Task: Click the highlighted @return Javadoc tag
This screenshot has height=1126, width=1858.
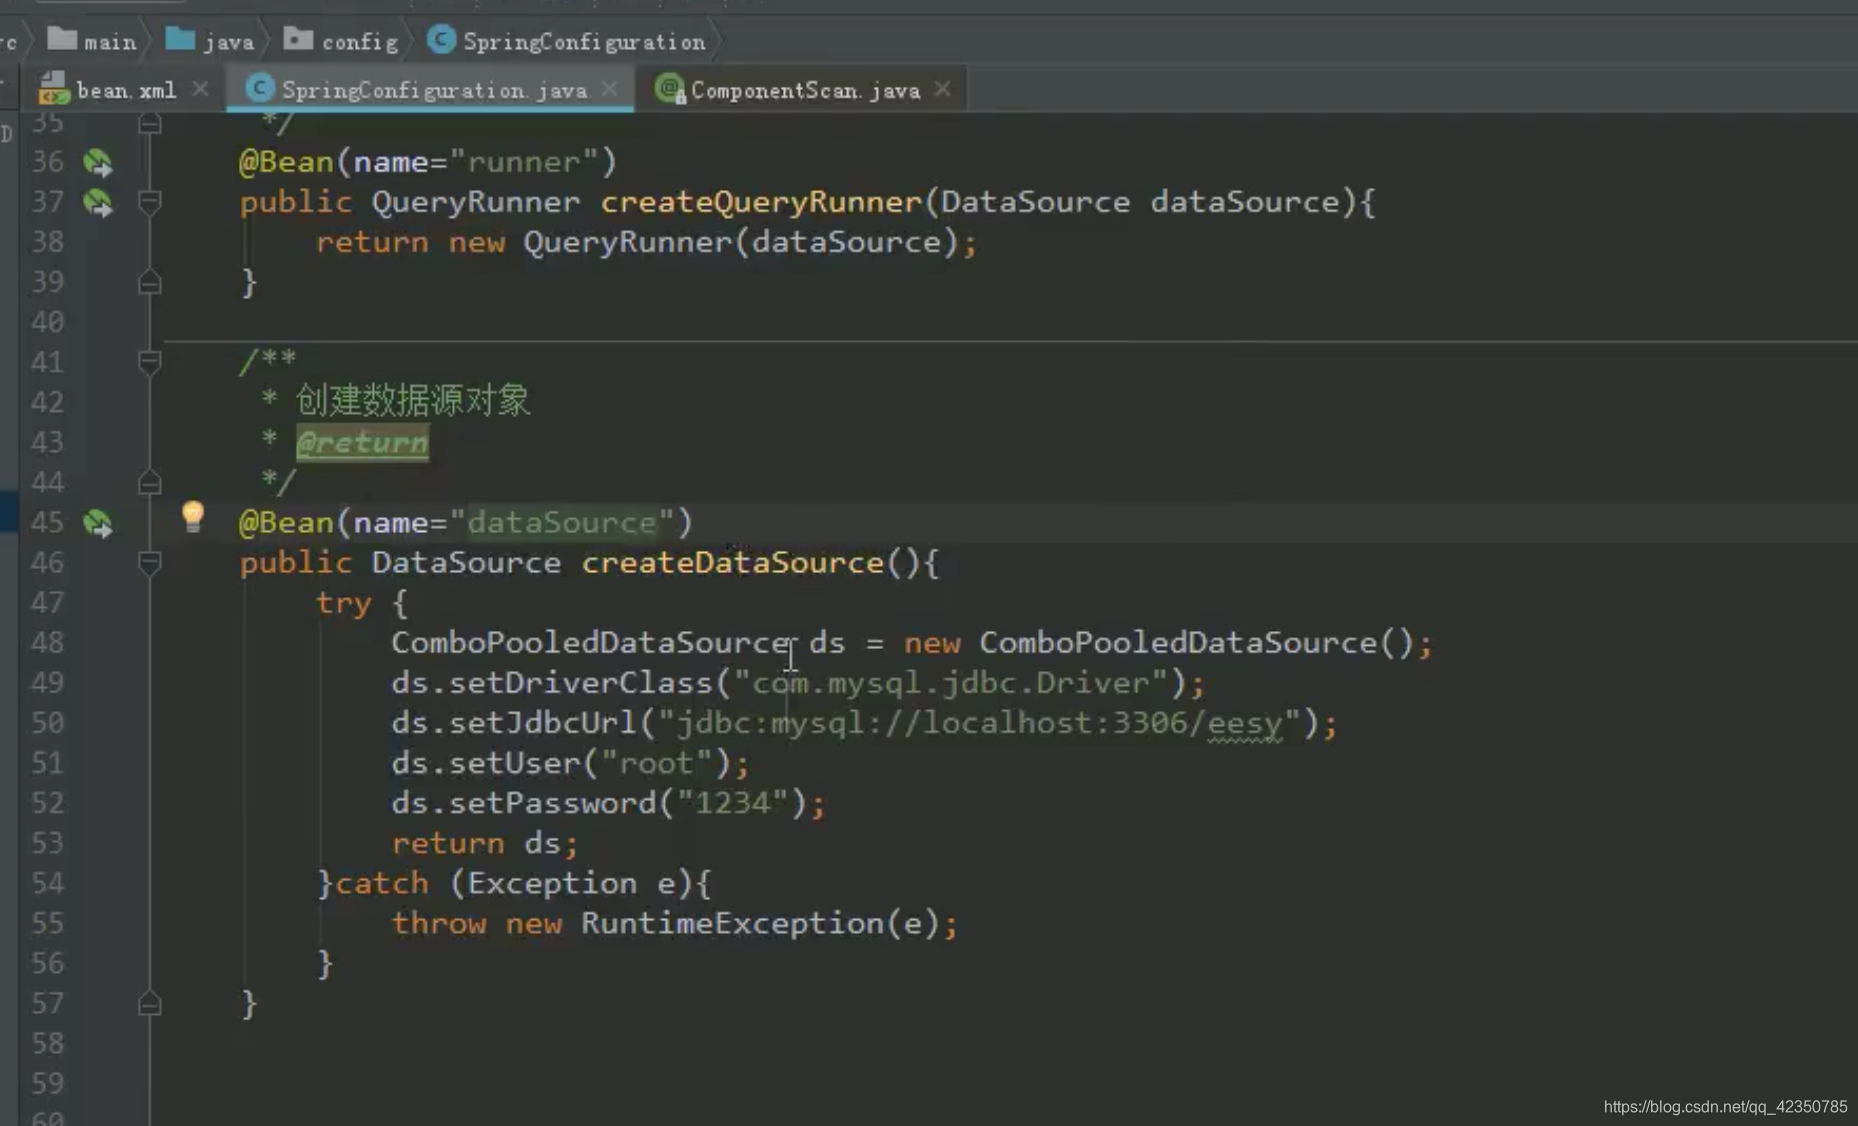Action: [363, 442]
